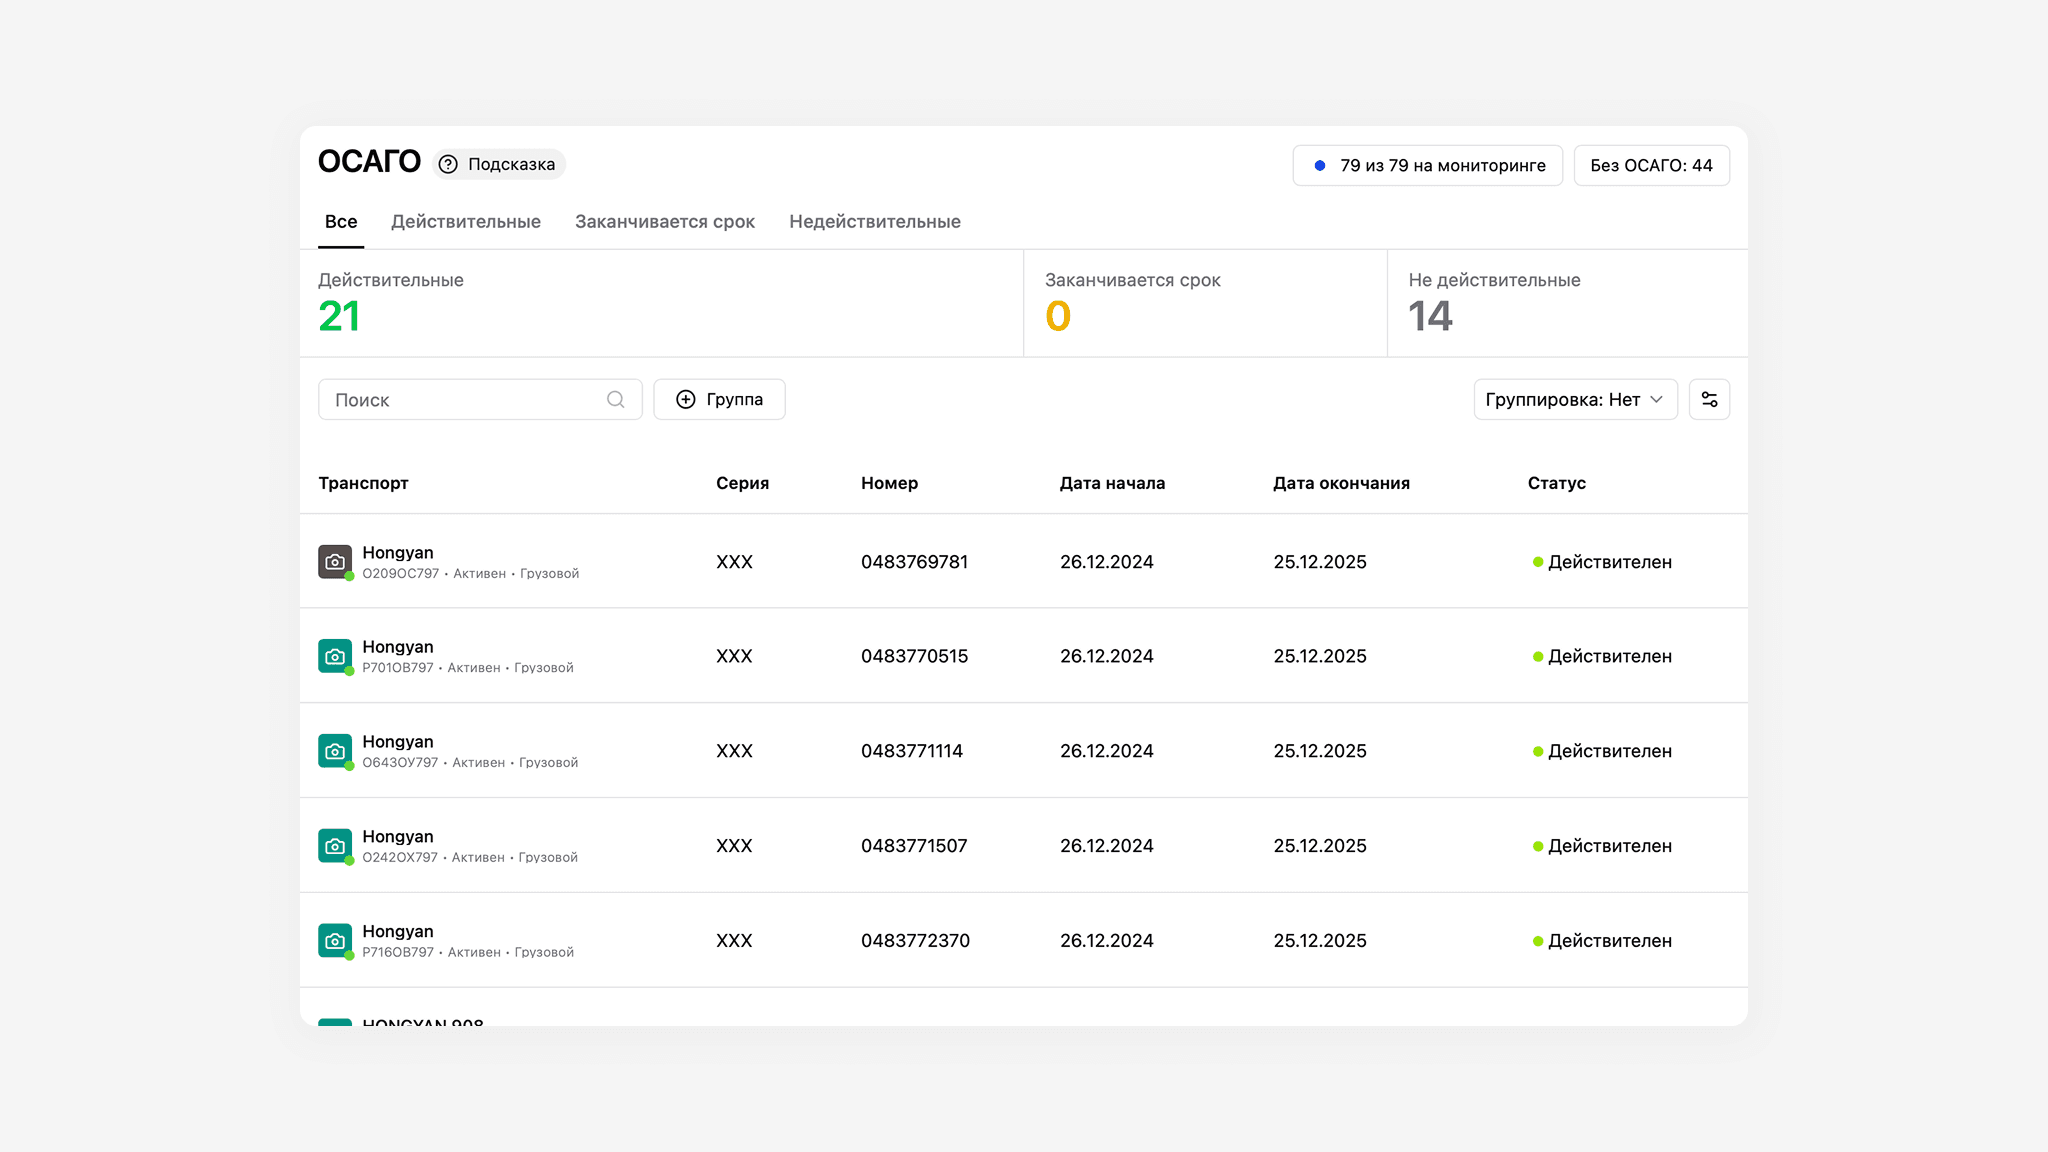Screen dimensions: 2048x1152
Task: Switch to the Действительные tab
Action: tap(465, 222)
